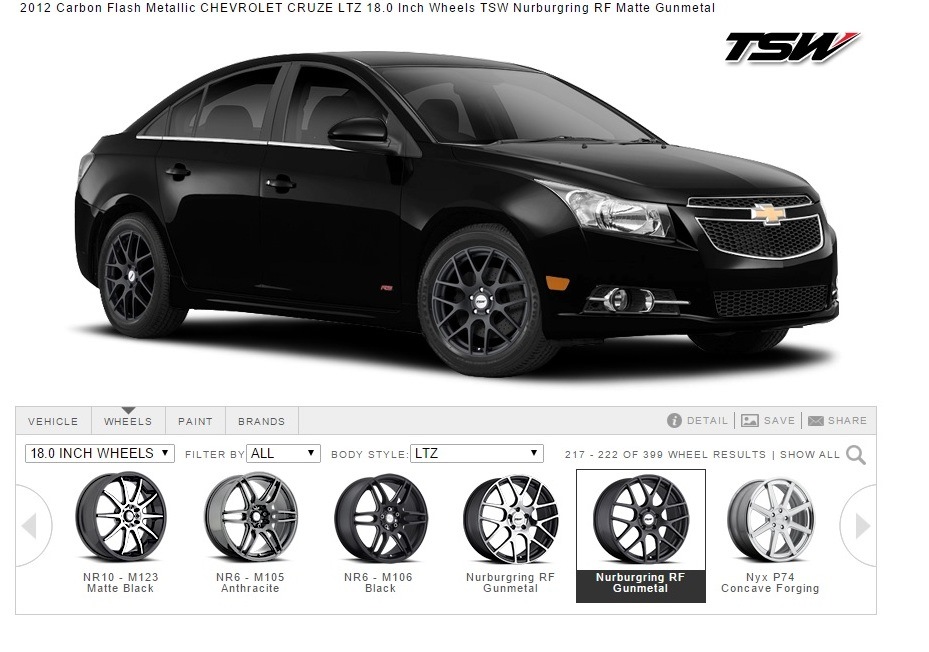
Task: Open the DETAIL info for this wheel
Action: pyautogui.click(x=697, y=420)
